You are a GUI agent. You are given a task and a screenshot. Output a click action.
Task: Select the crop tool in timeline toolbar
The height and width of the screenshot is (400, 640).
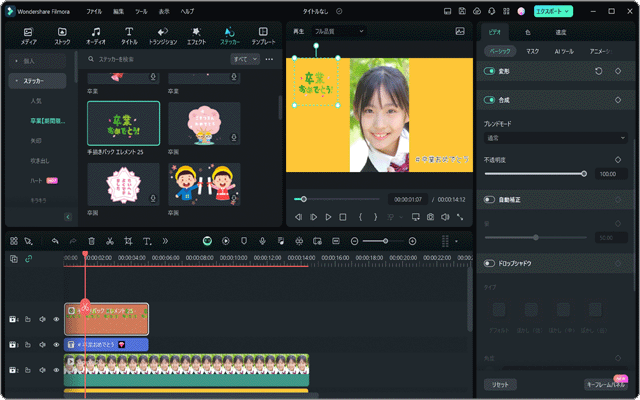[128, 241]
